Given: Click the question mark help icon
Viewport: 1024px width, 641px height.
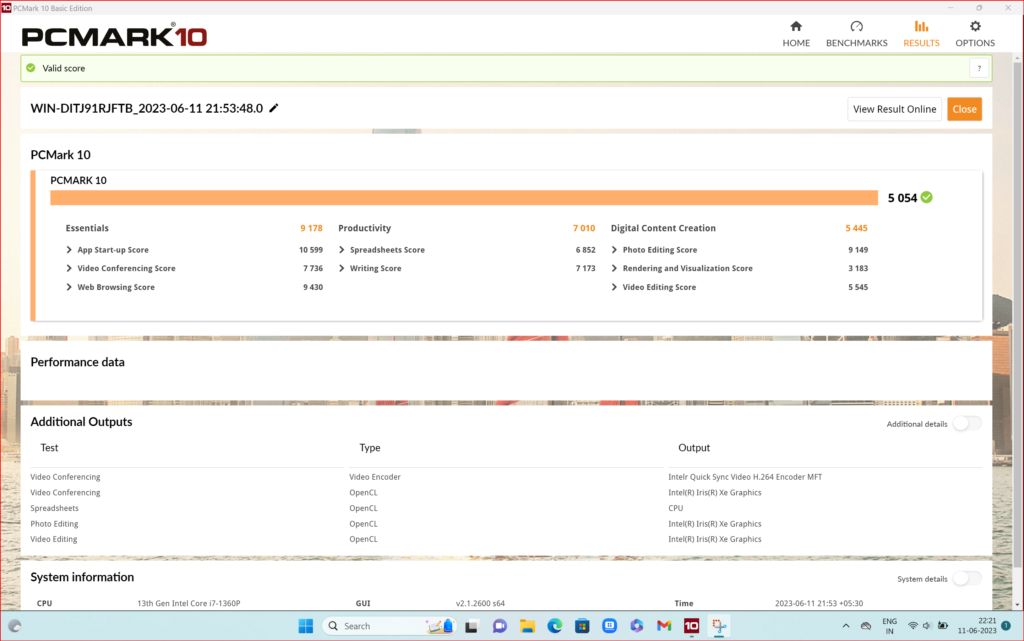Looking at the screenshot, I should coord(979,68).
